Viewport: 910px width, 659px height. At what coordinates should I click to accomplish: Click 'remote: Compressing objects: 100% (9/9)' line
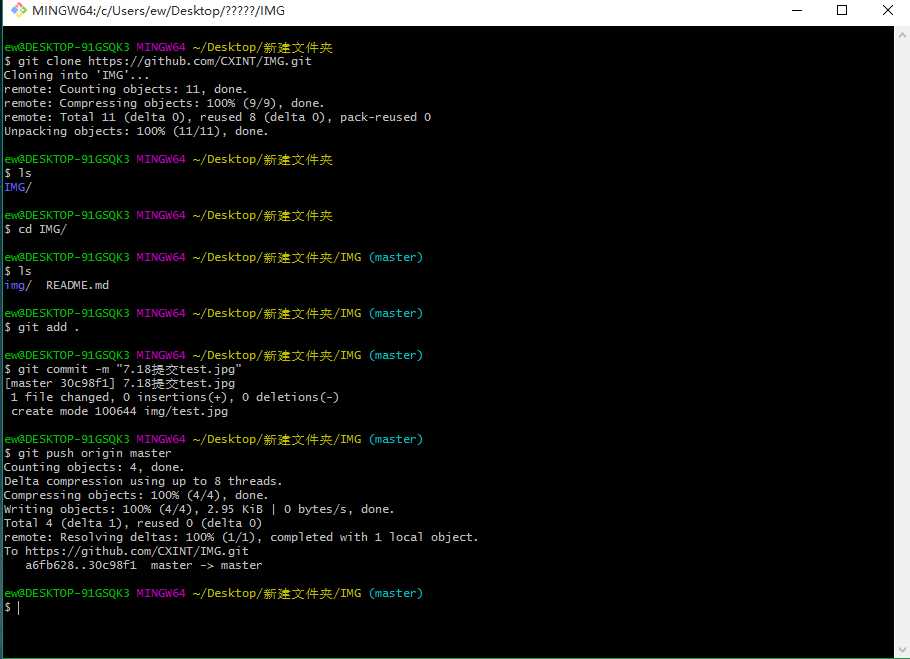click(x=164, y=103)
